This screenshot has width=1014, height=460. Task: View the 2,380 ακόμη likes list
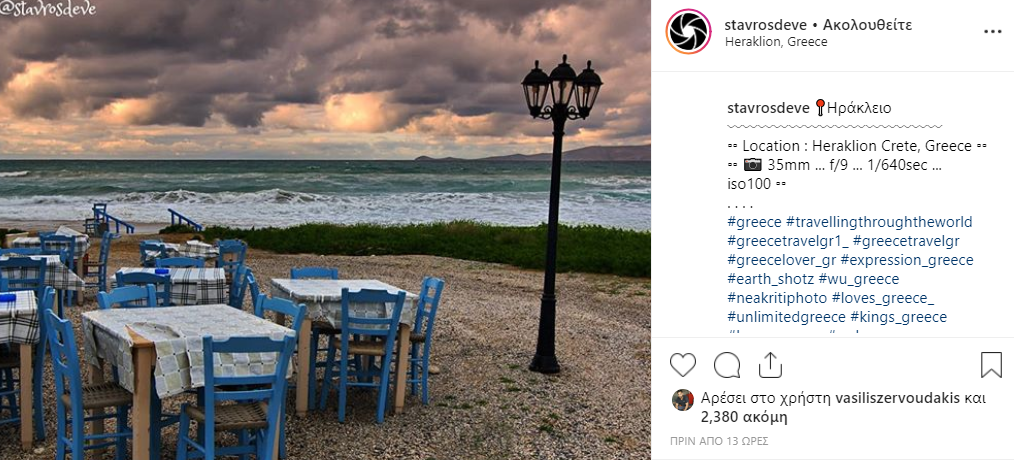(744, 417)
